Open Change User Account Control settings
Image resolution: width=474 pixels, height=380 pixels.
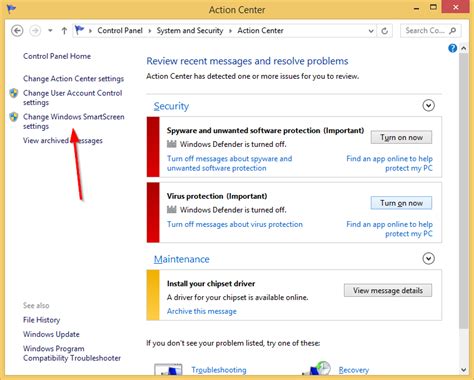tap(73, 98)
